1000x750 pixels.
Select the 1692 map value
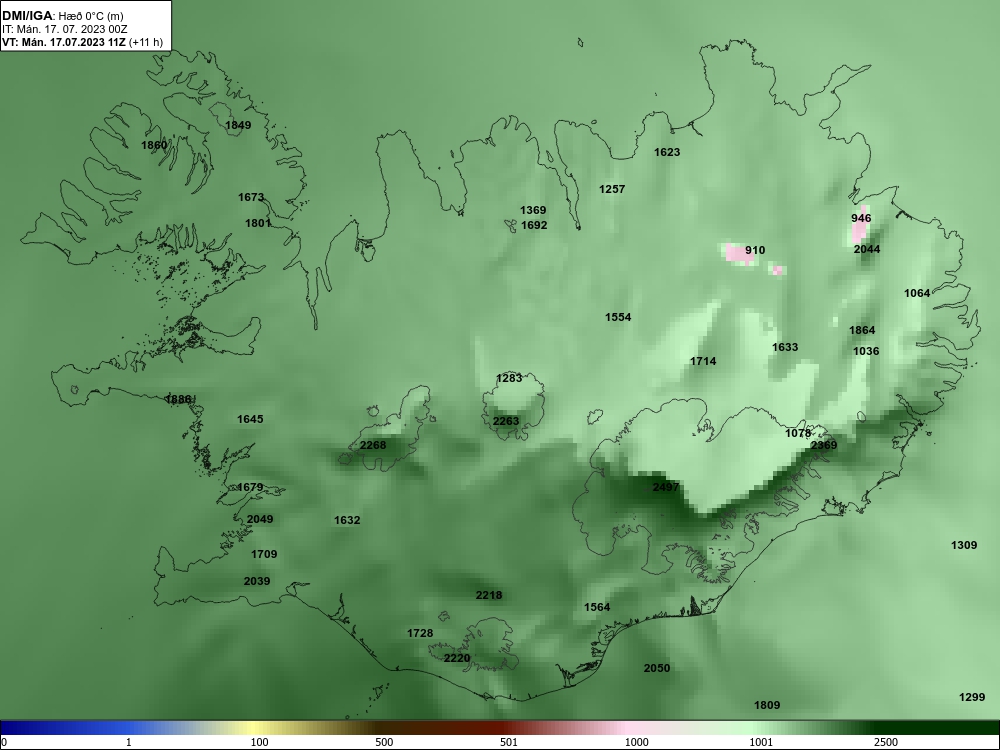click(x=534, y=225)
